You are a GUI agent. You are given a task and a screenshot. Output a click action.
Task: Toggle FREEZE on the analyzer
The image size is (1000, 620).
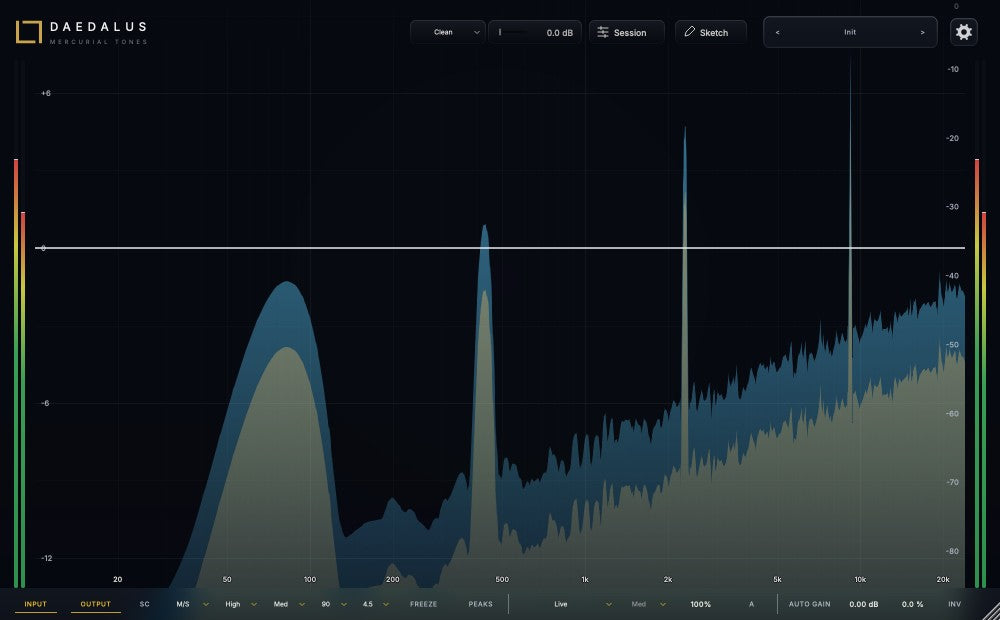[x=423, y=604]
